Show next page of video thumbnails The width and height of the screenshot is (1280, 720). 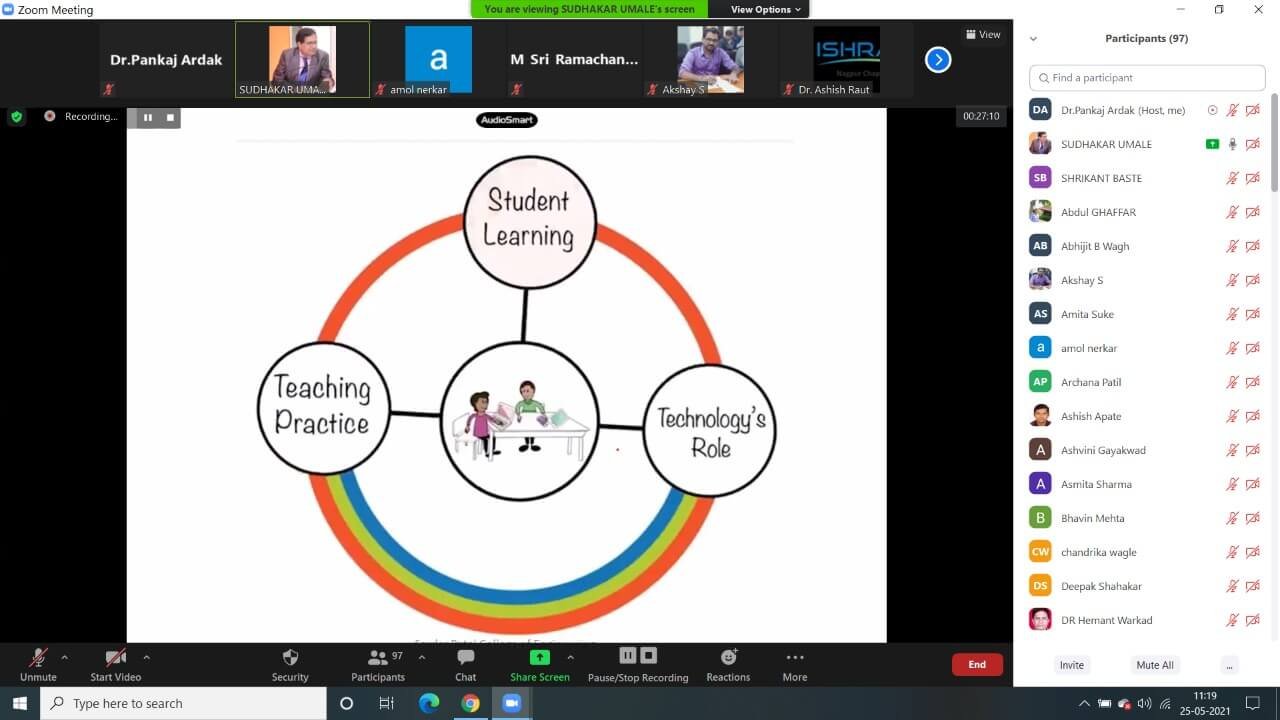pos(938,60)
